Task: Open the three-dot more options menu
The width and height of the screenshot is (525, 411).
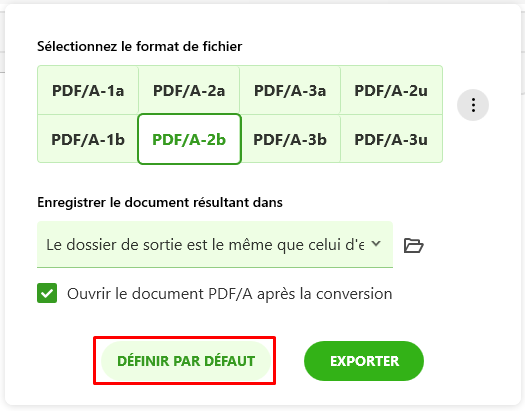Action: click(473, 105)
